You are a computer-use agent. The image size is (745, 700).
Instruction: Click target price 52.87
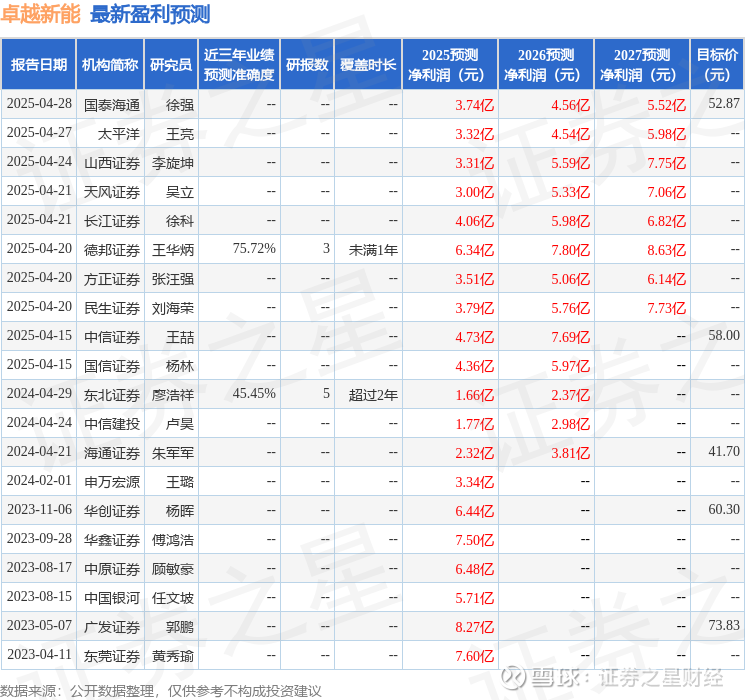pos(724,104)
